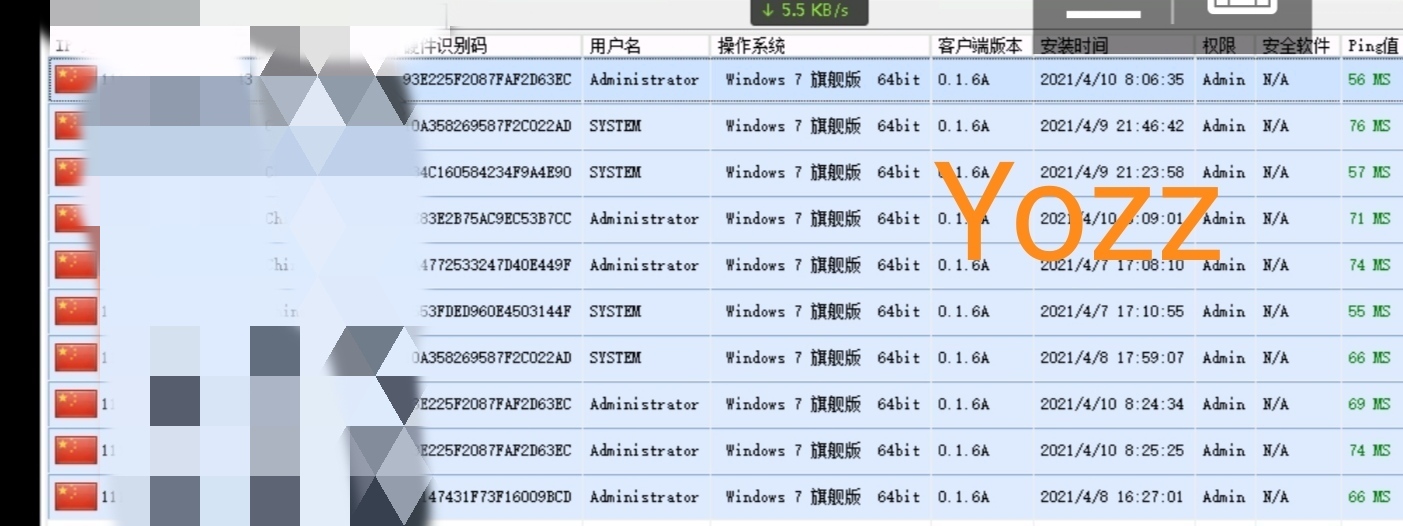Select hardware ID ending 4C160584234F9A4E90
Screen dimensions: 1403x526
[494, 172]
